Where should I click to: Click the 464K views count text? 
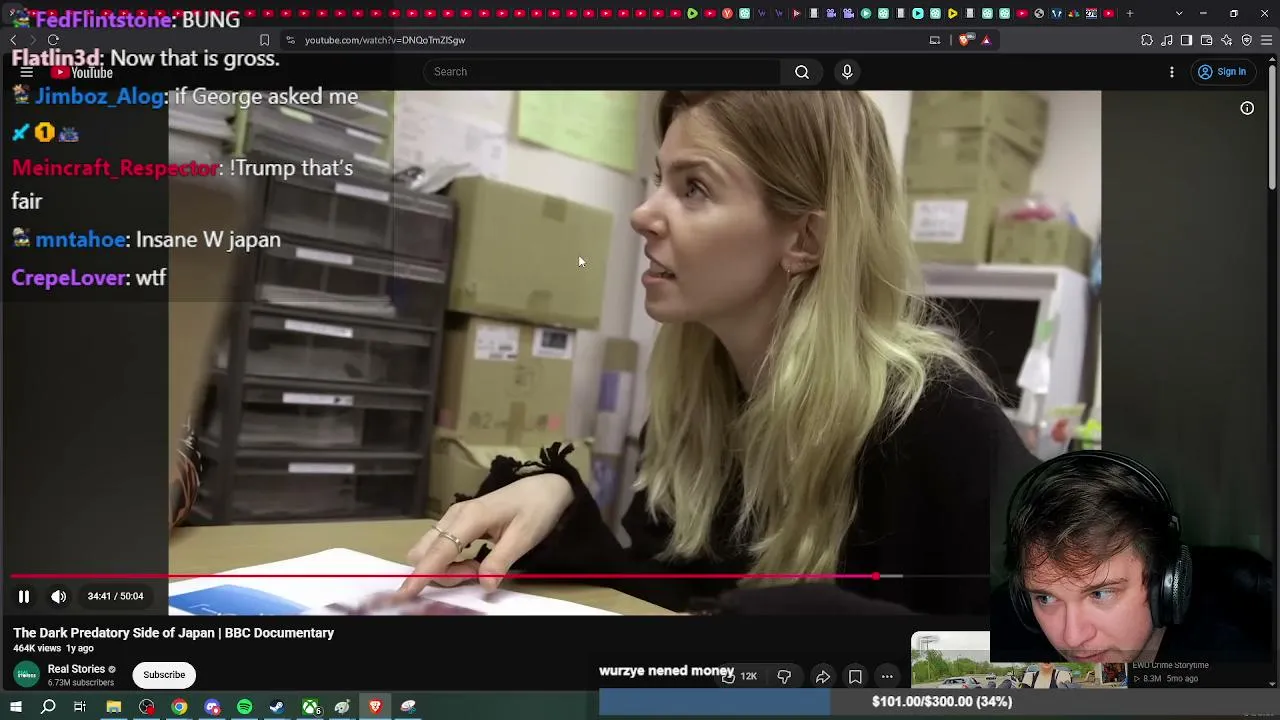click(37, 649)
